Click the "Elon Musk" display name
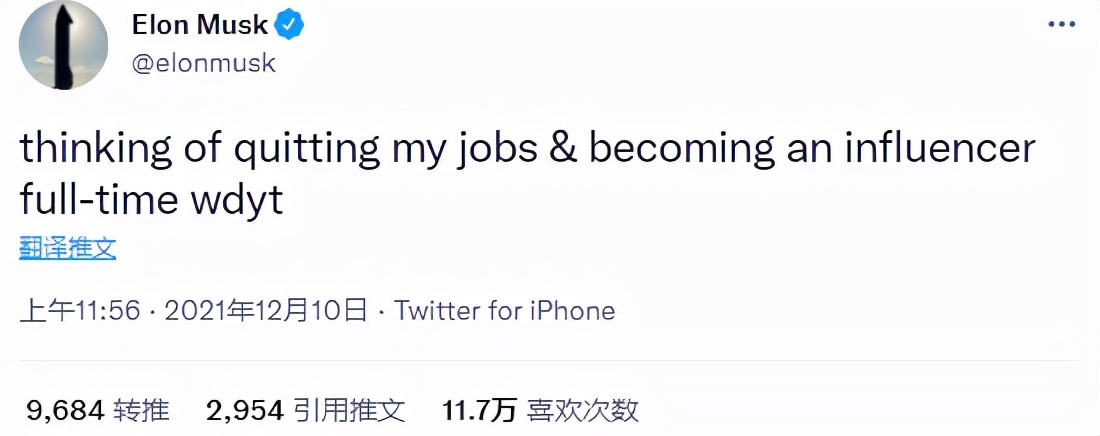Image resolution: width=1100 pixels, height=436 pixels. [x=201, y=27]
